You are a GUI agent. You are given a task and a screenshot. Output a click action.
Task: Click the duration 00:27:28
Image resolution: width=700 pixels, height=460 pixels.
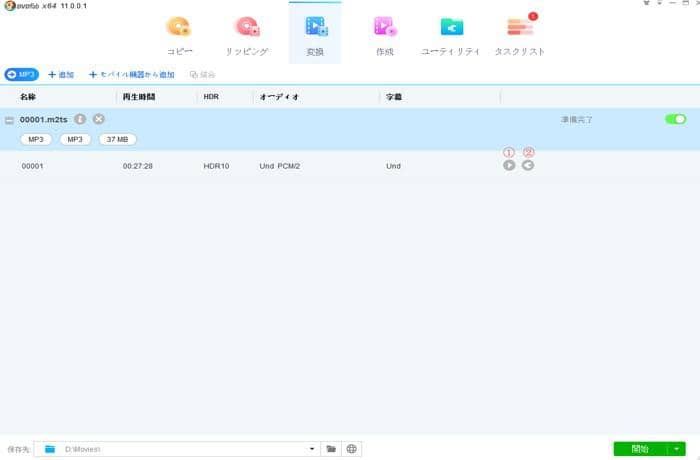pos(138,166)
